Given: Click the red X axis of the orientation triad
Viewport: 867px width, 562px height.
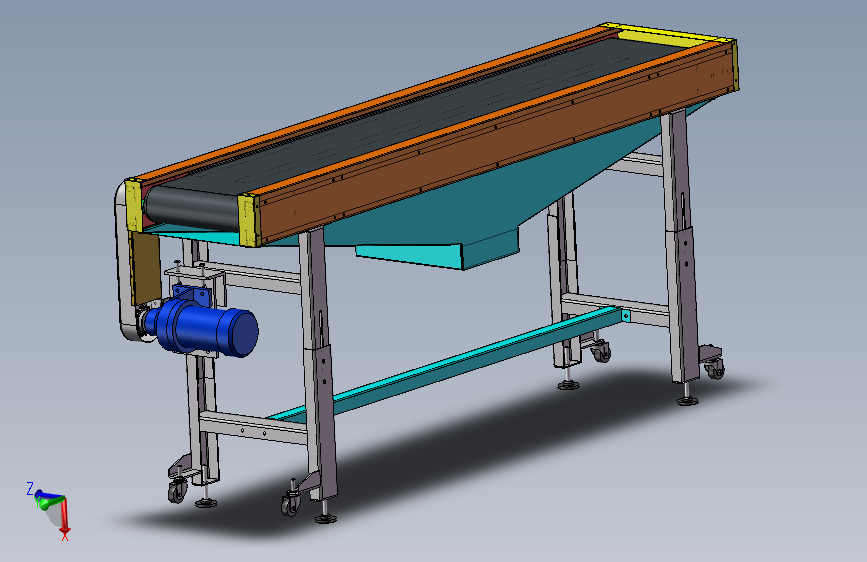Looking at the screenshot, I should [x=64, y=517].
